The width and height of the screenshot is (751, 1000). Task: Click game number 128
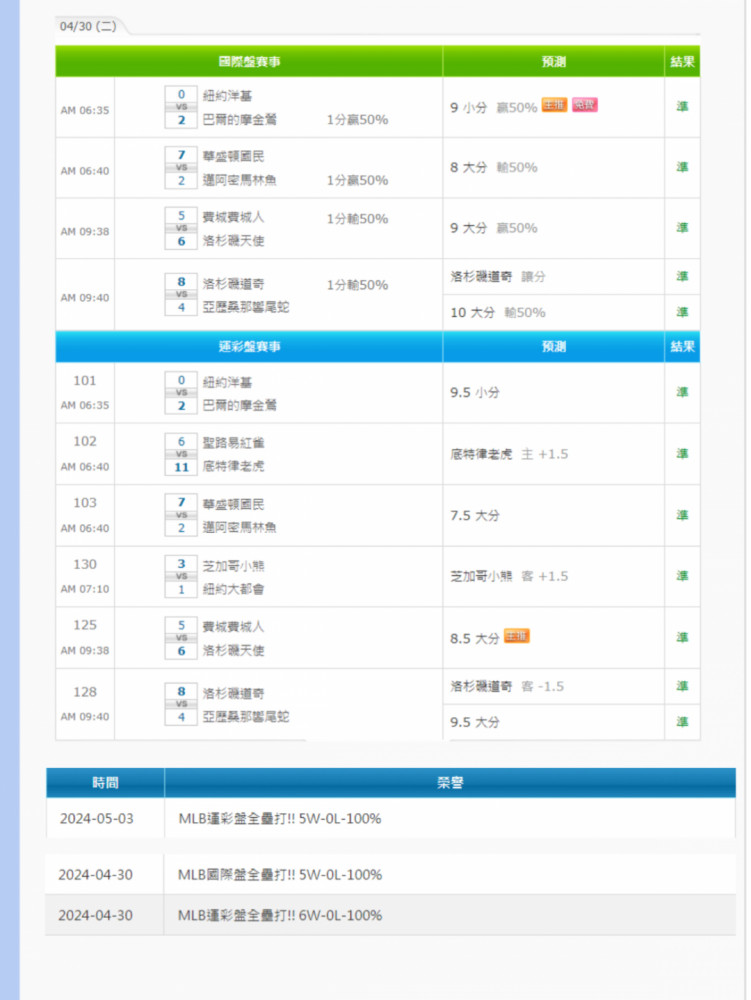85,692
